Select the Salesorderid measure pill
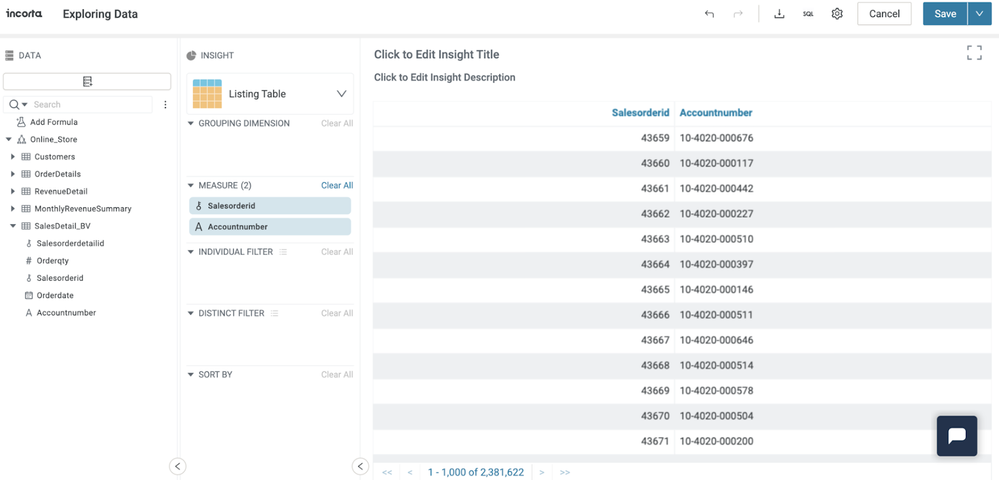This screenshot has height=480, width=999. pyautogui.click(x=270, y=206)
